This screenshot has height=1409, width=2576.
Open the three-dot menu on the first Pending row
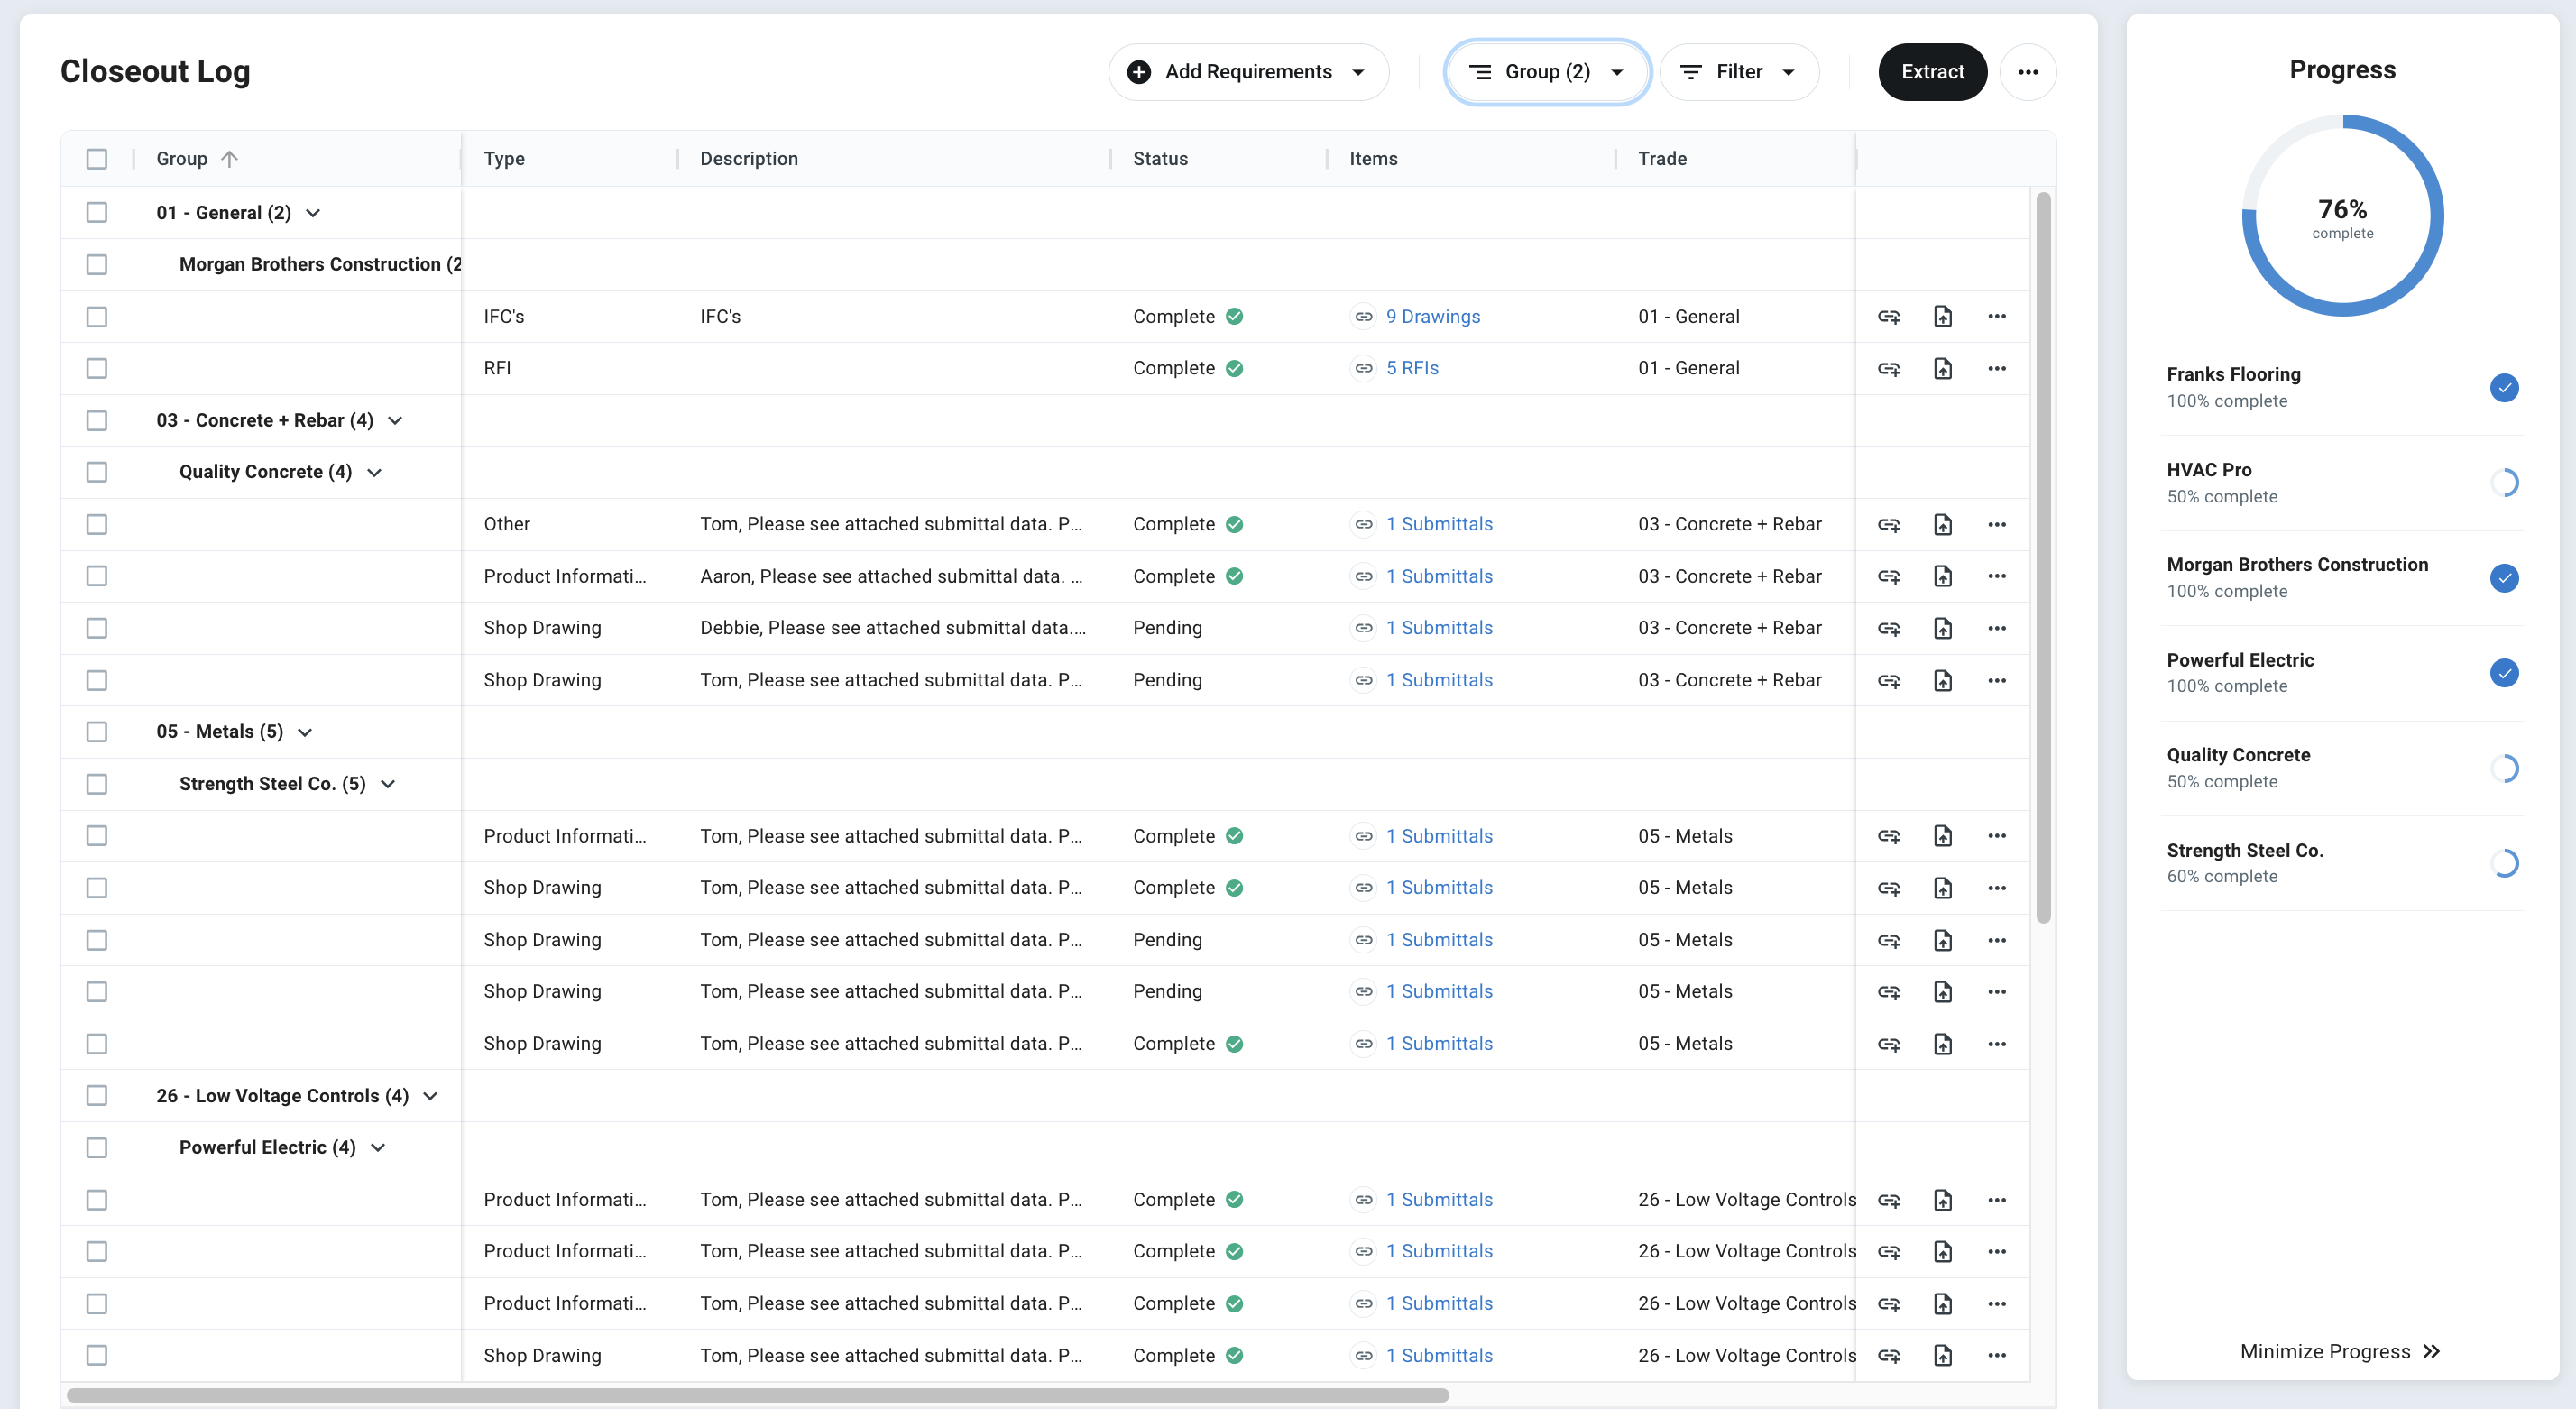pos(1996,627)
